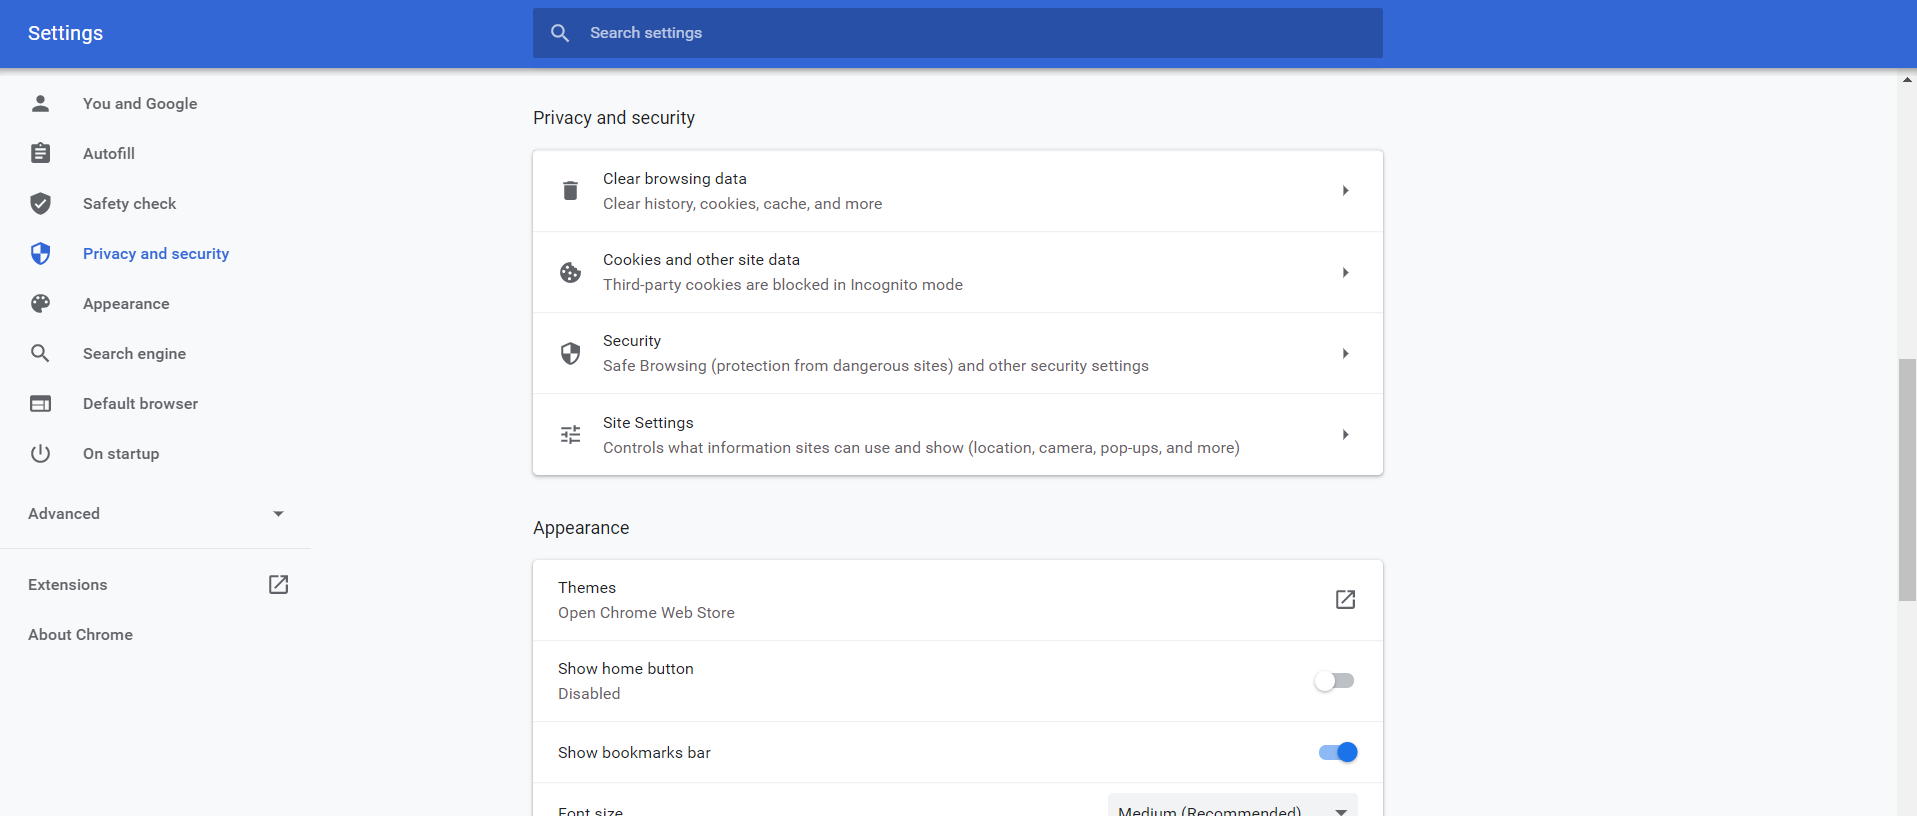Turn off the Show bookmarks bar toggle

[x=1337, y=752]
